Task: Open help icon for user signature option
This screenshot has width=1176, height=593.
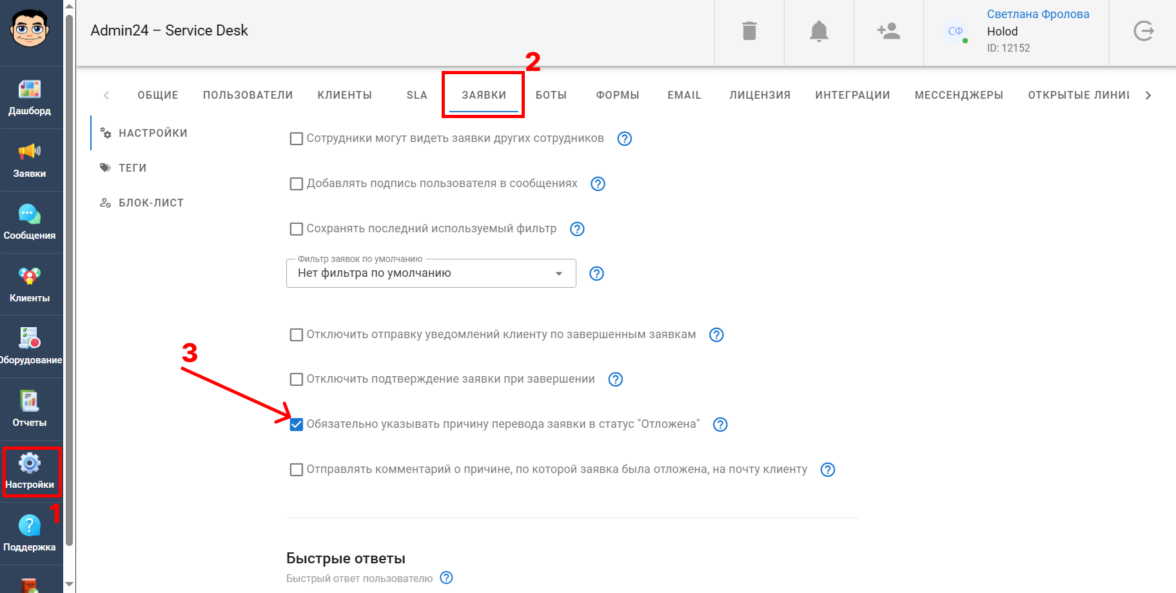Action: click(x=598, y=184)
